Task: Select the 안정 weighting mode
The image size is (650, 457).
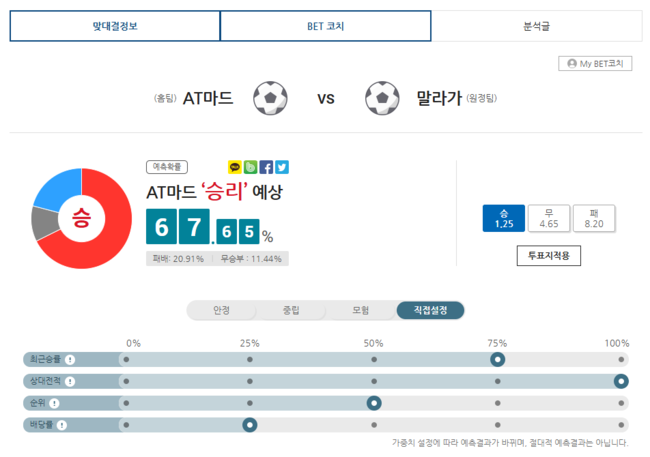Action: (x=221, y=310)
